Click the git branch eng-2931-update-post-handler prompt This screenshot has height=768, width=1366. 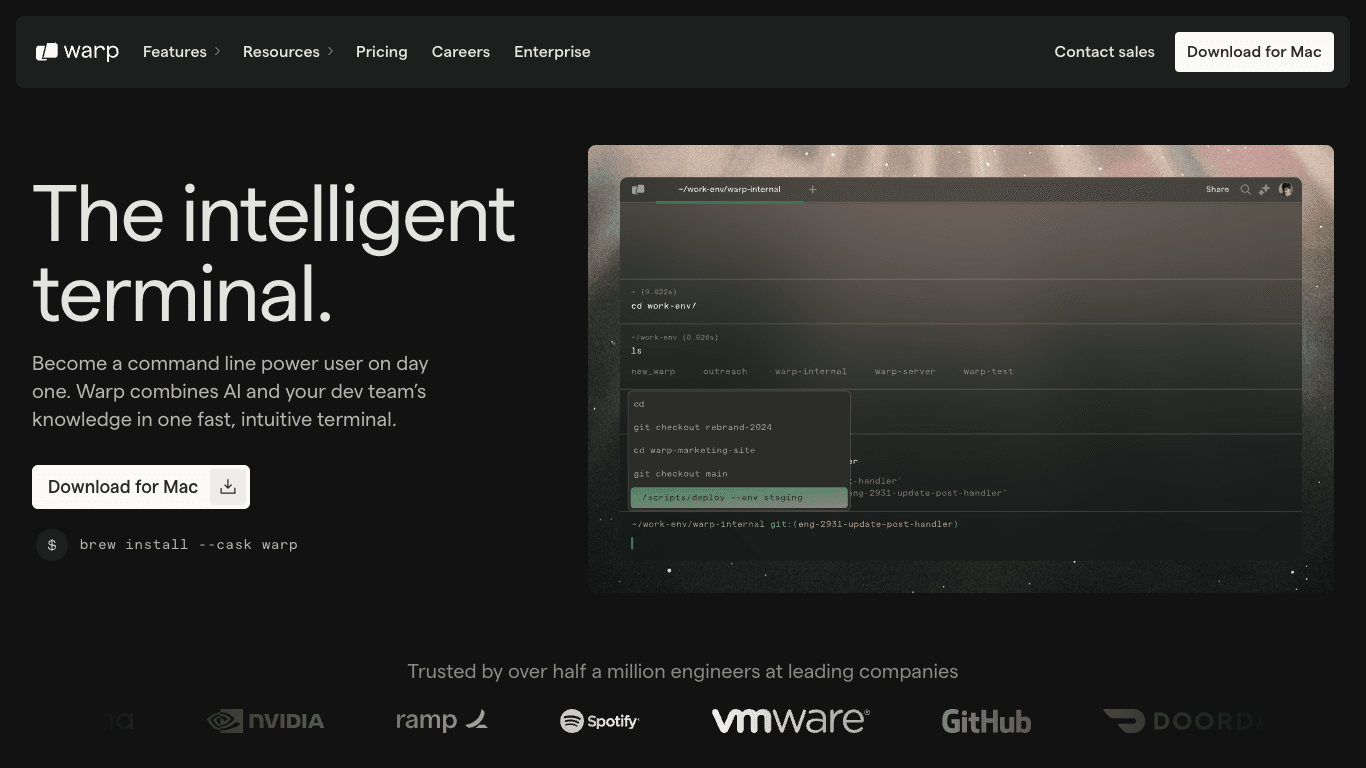tap(864, 524)
